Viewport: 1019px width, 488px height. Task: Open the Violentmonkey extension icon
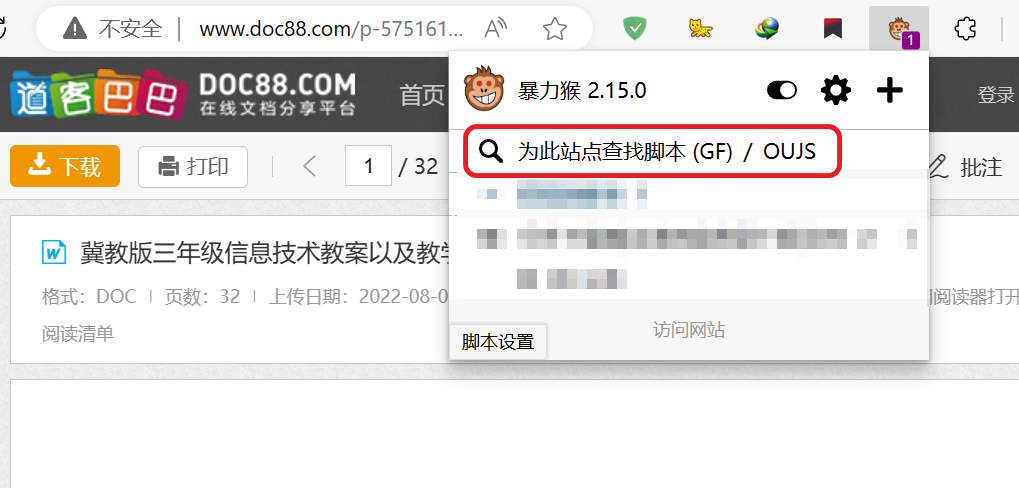(899, 29)
